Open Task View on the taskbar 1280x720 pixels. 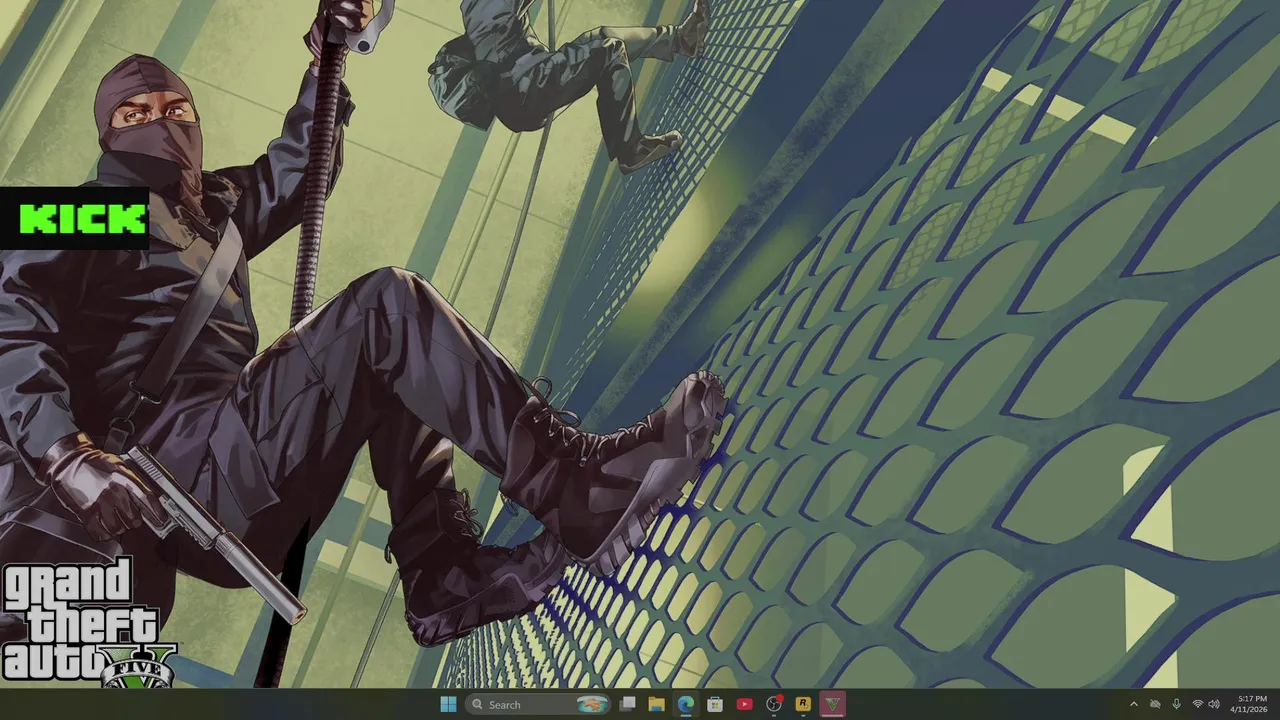628,704
